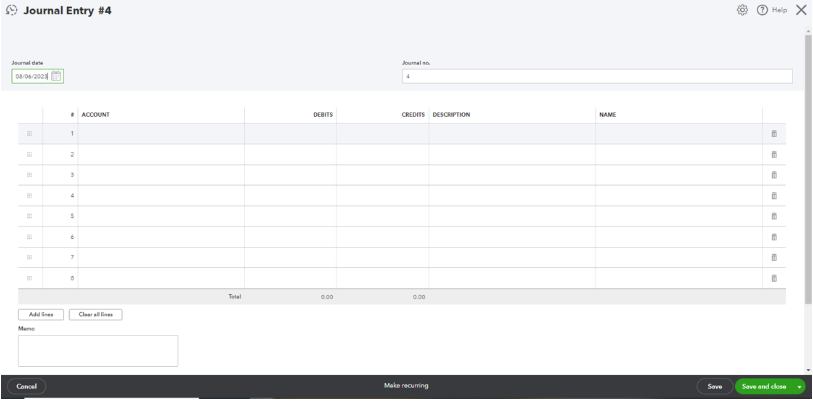Focus the Journal no. field
813x402 pixels.
(x=597, y=76)
